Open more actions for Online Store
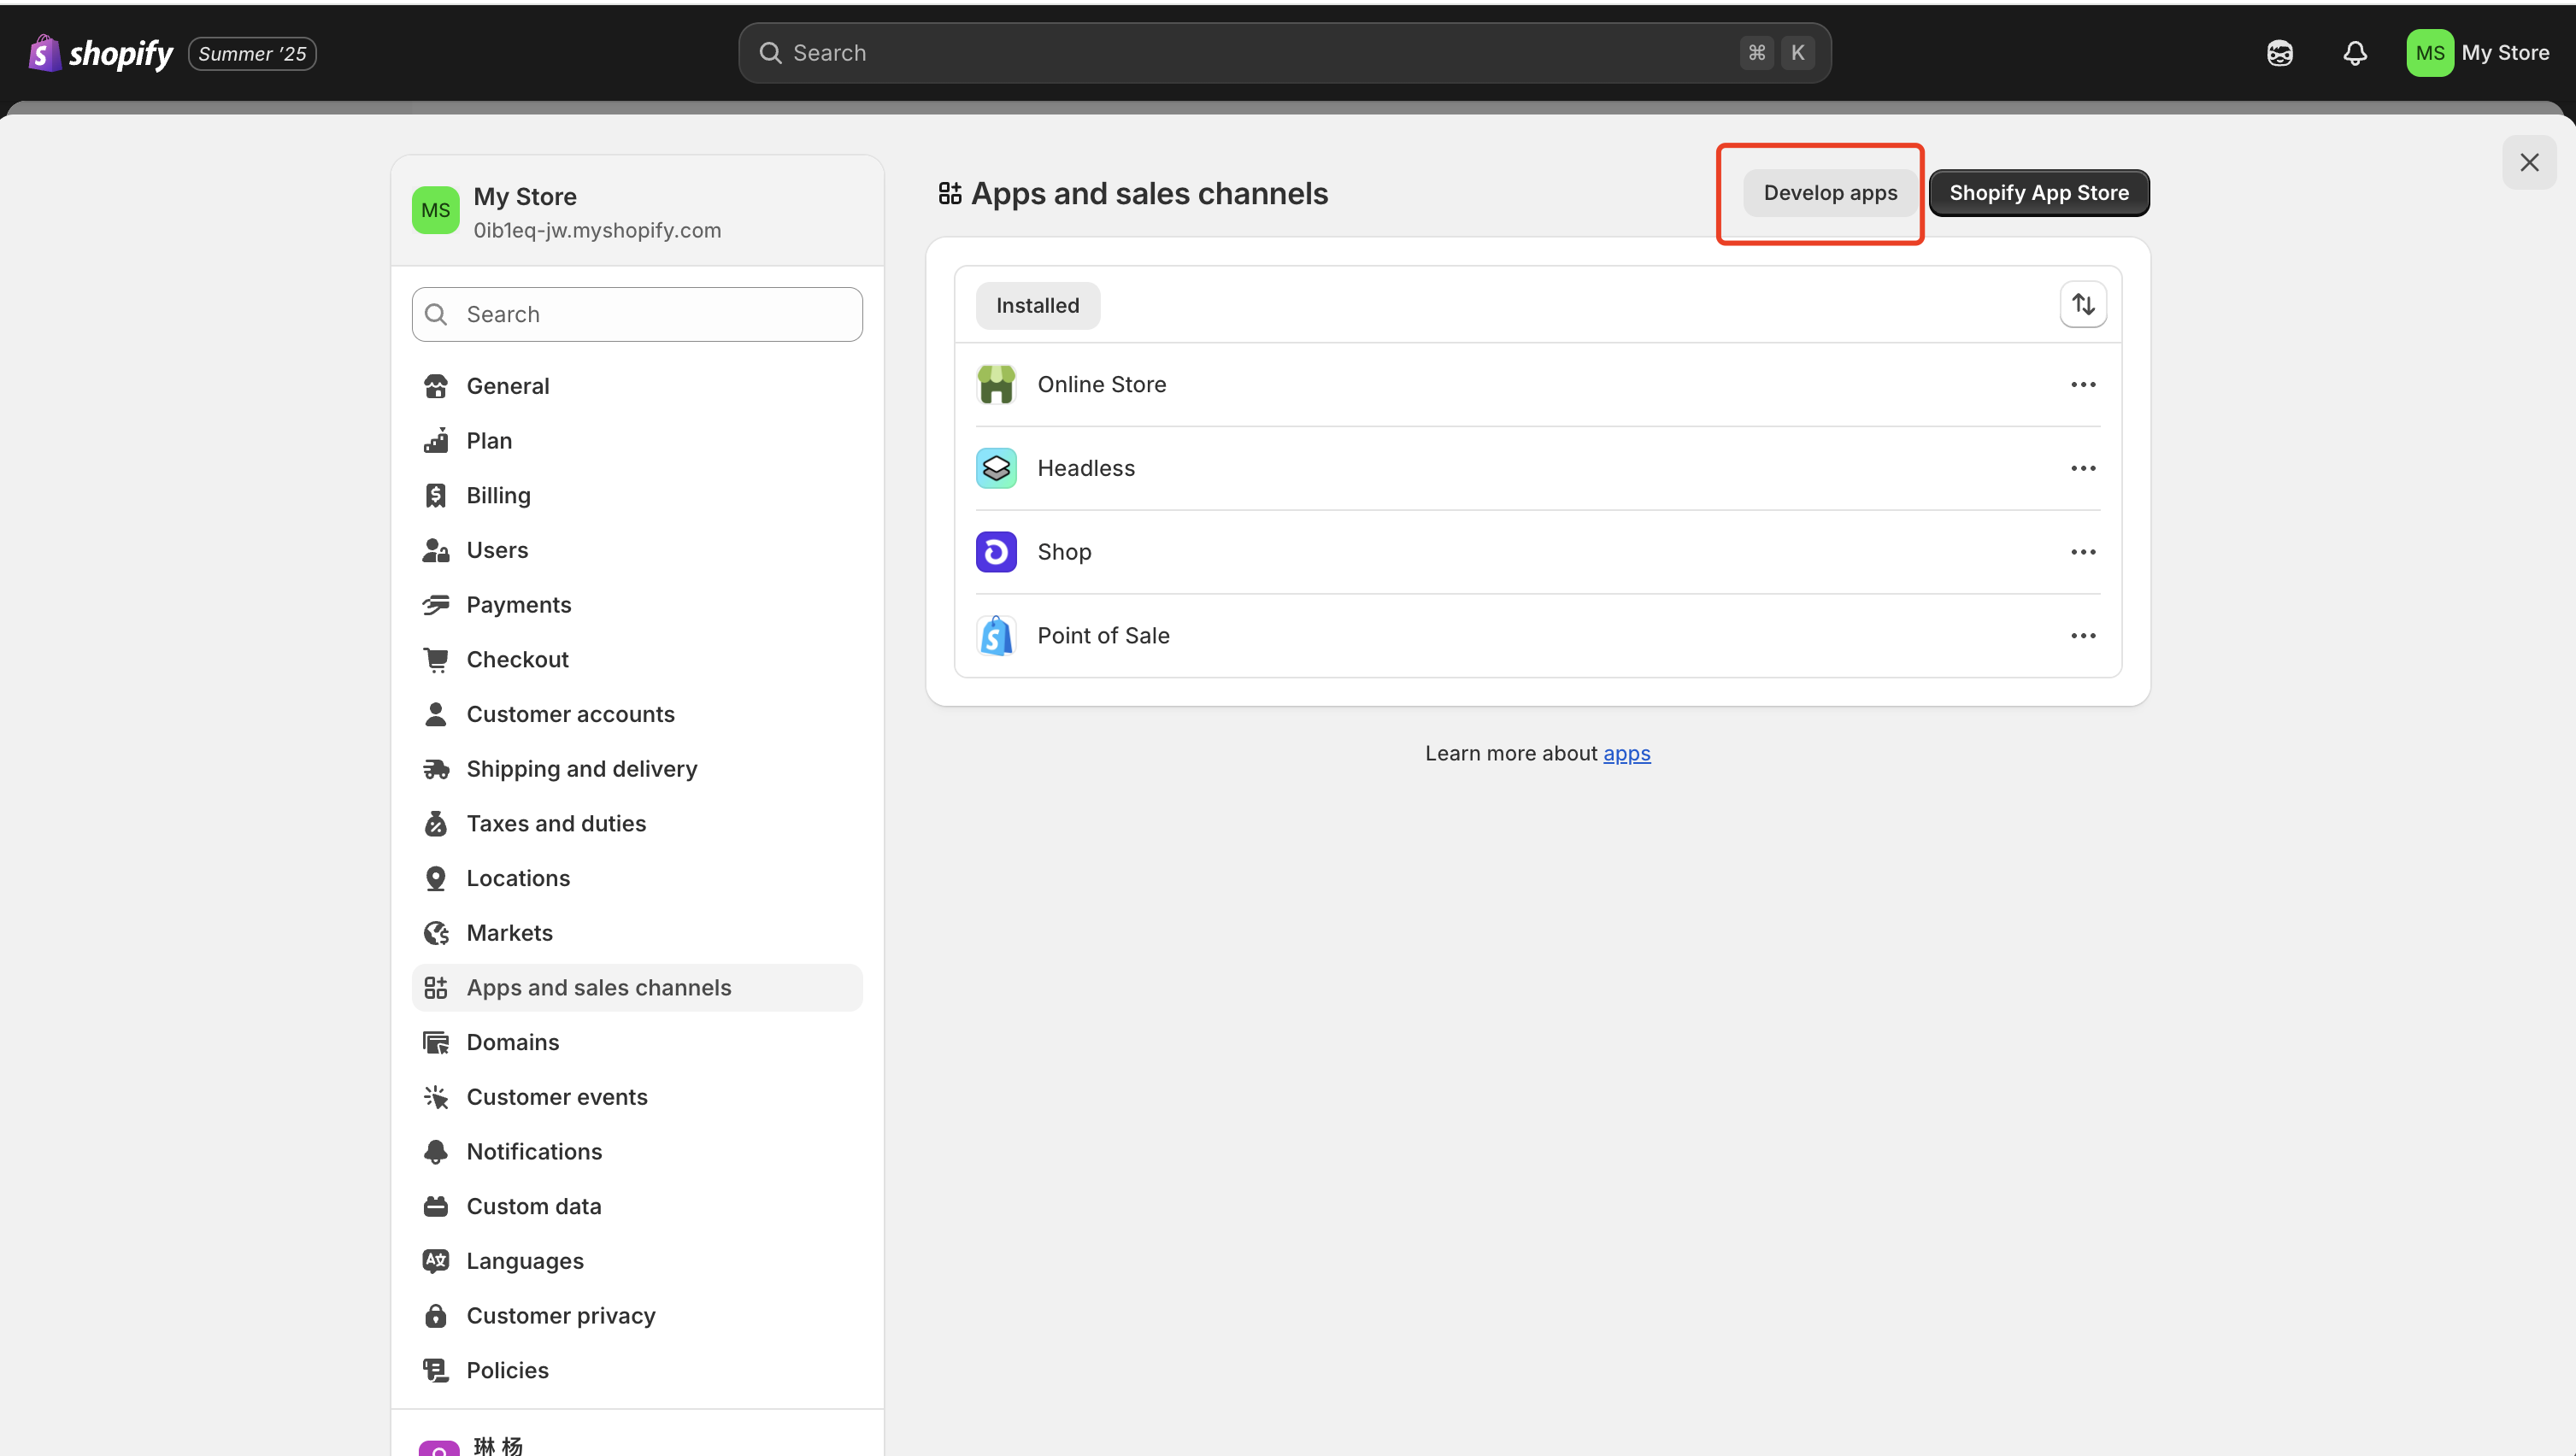The width and height of the screenshot is (2576, 1456). 2083,385
